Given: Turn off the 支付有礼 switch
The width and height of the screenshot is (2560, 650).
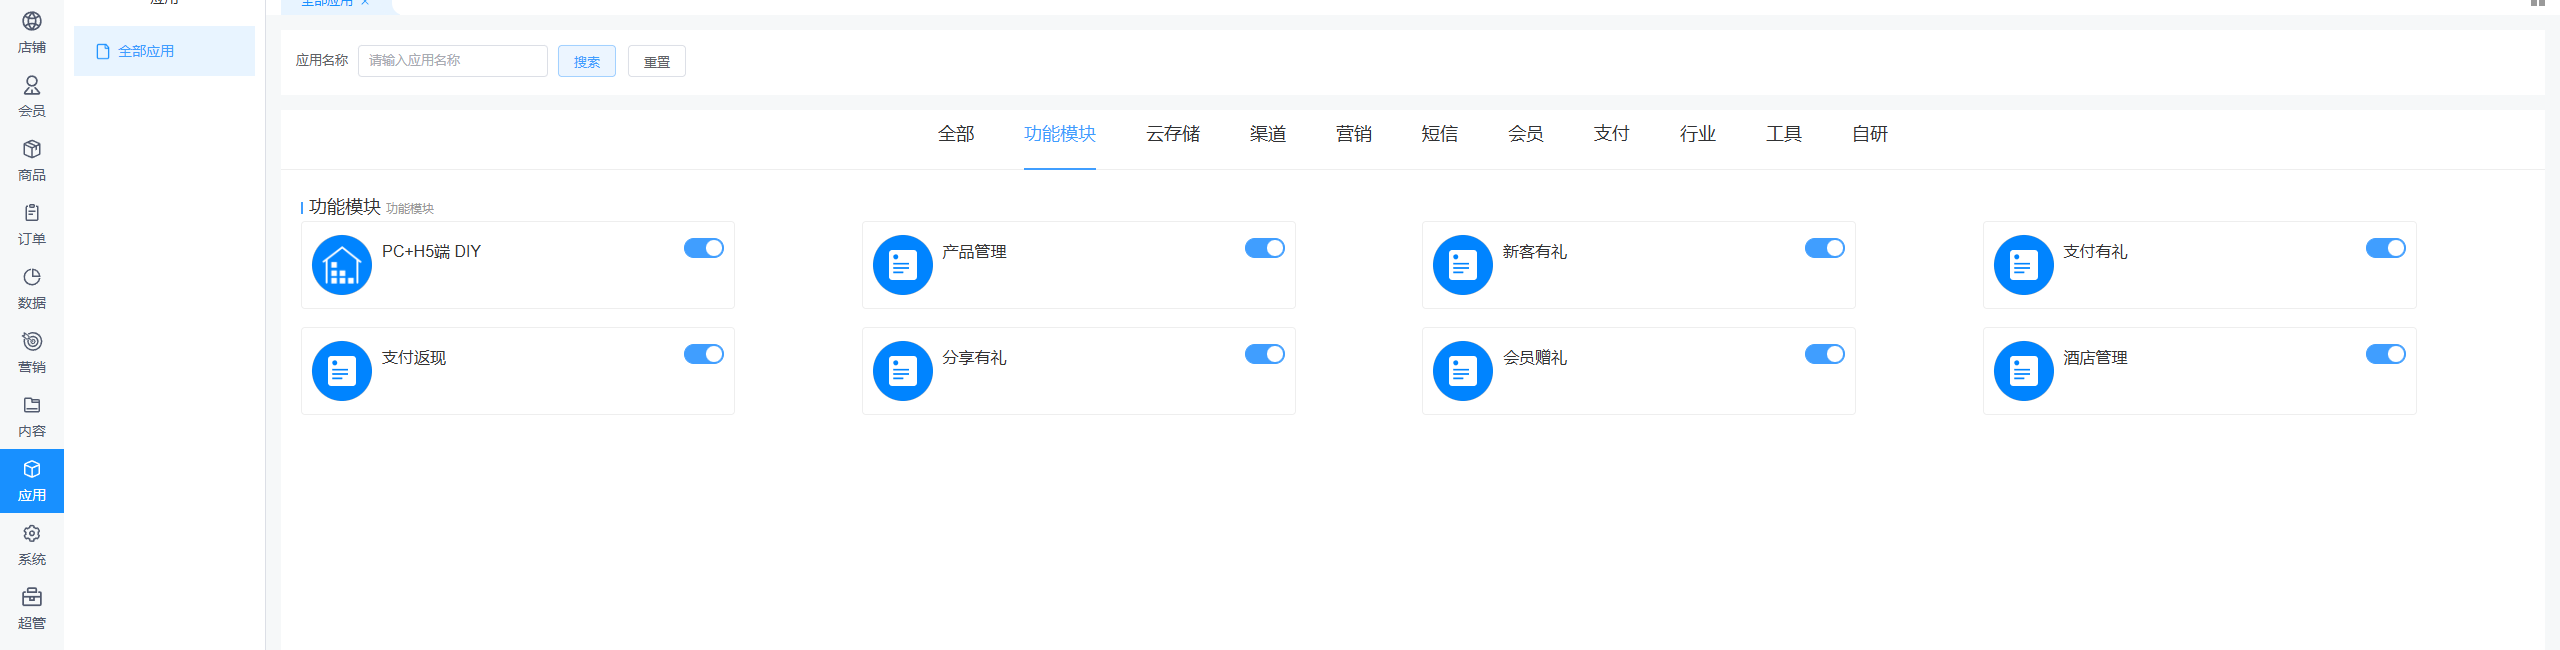Looking at the screenshot, I should point(2386,248).
